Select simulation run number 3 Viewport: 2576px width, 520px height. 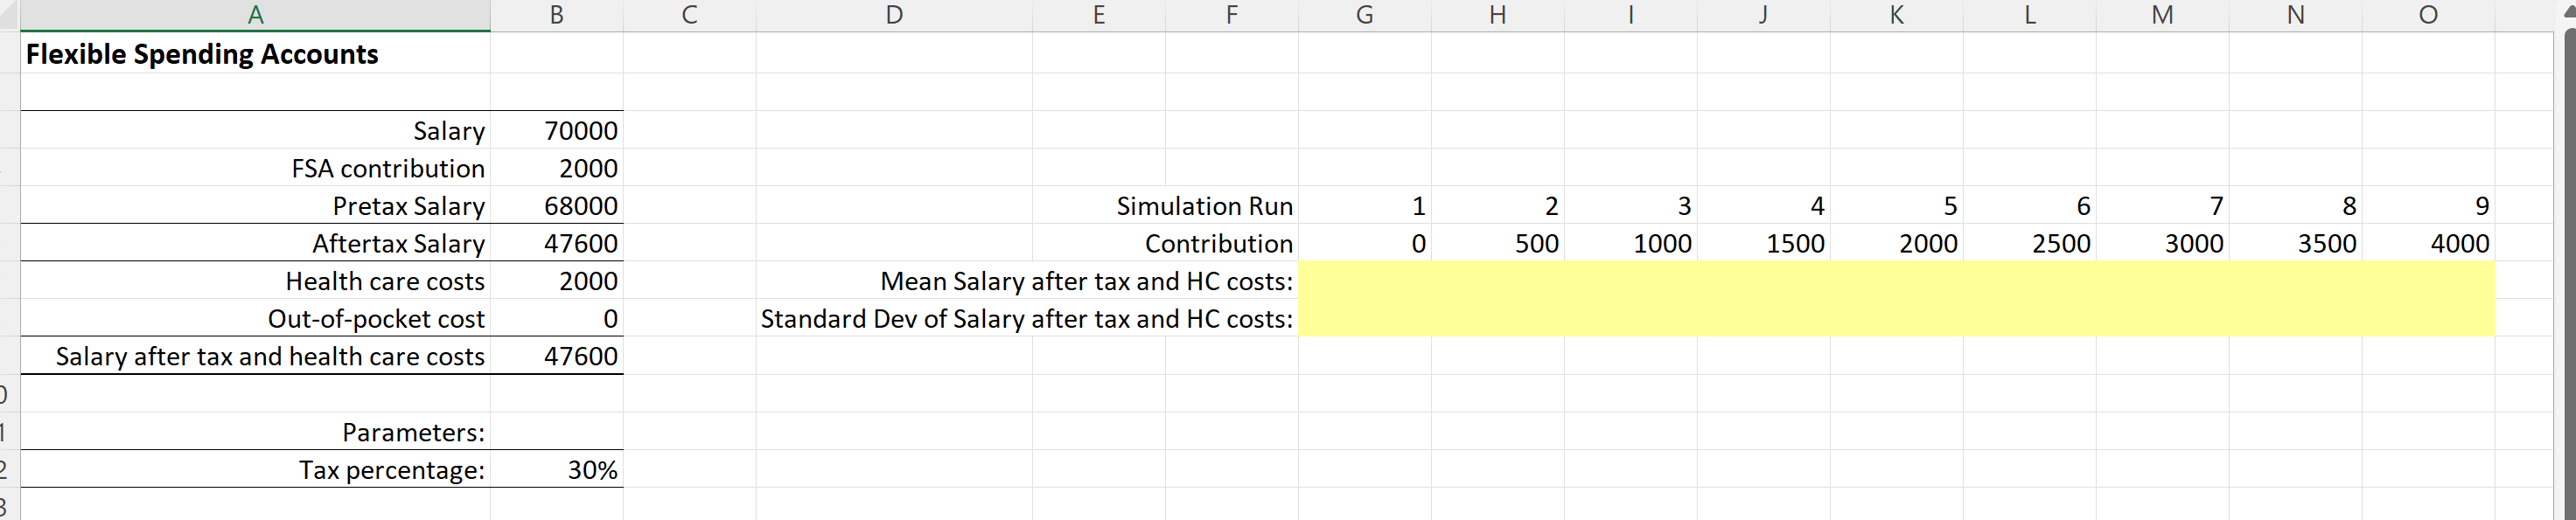(1631, 206)
